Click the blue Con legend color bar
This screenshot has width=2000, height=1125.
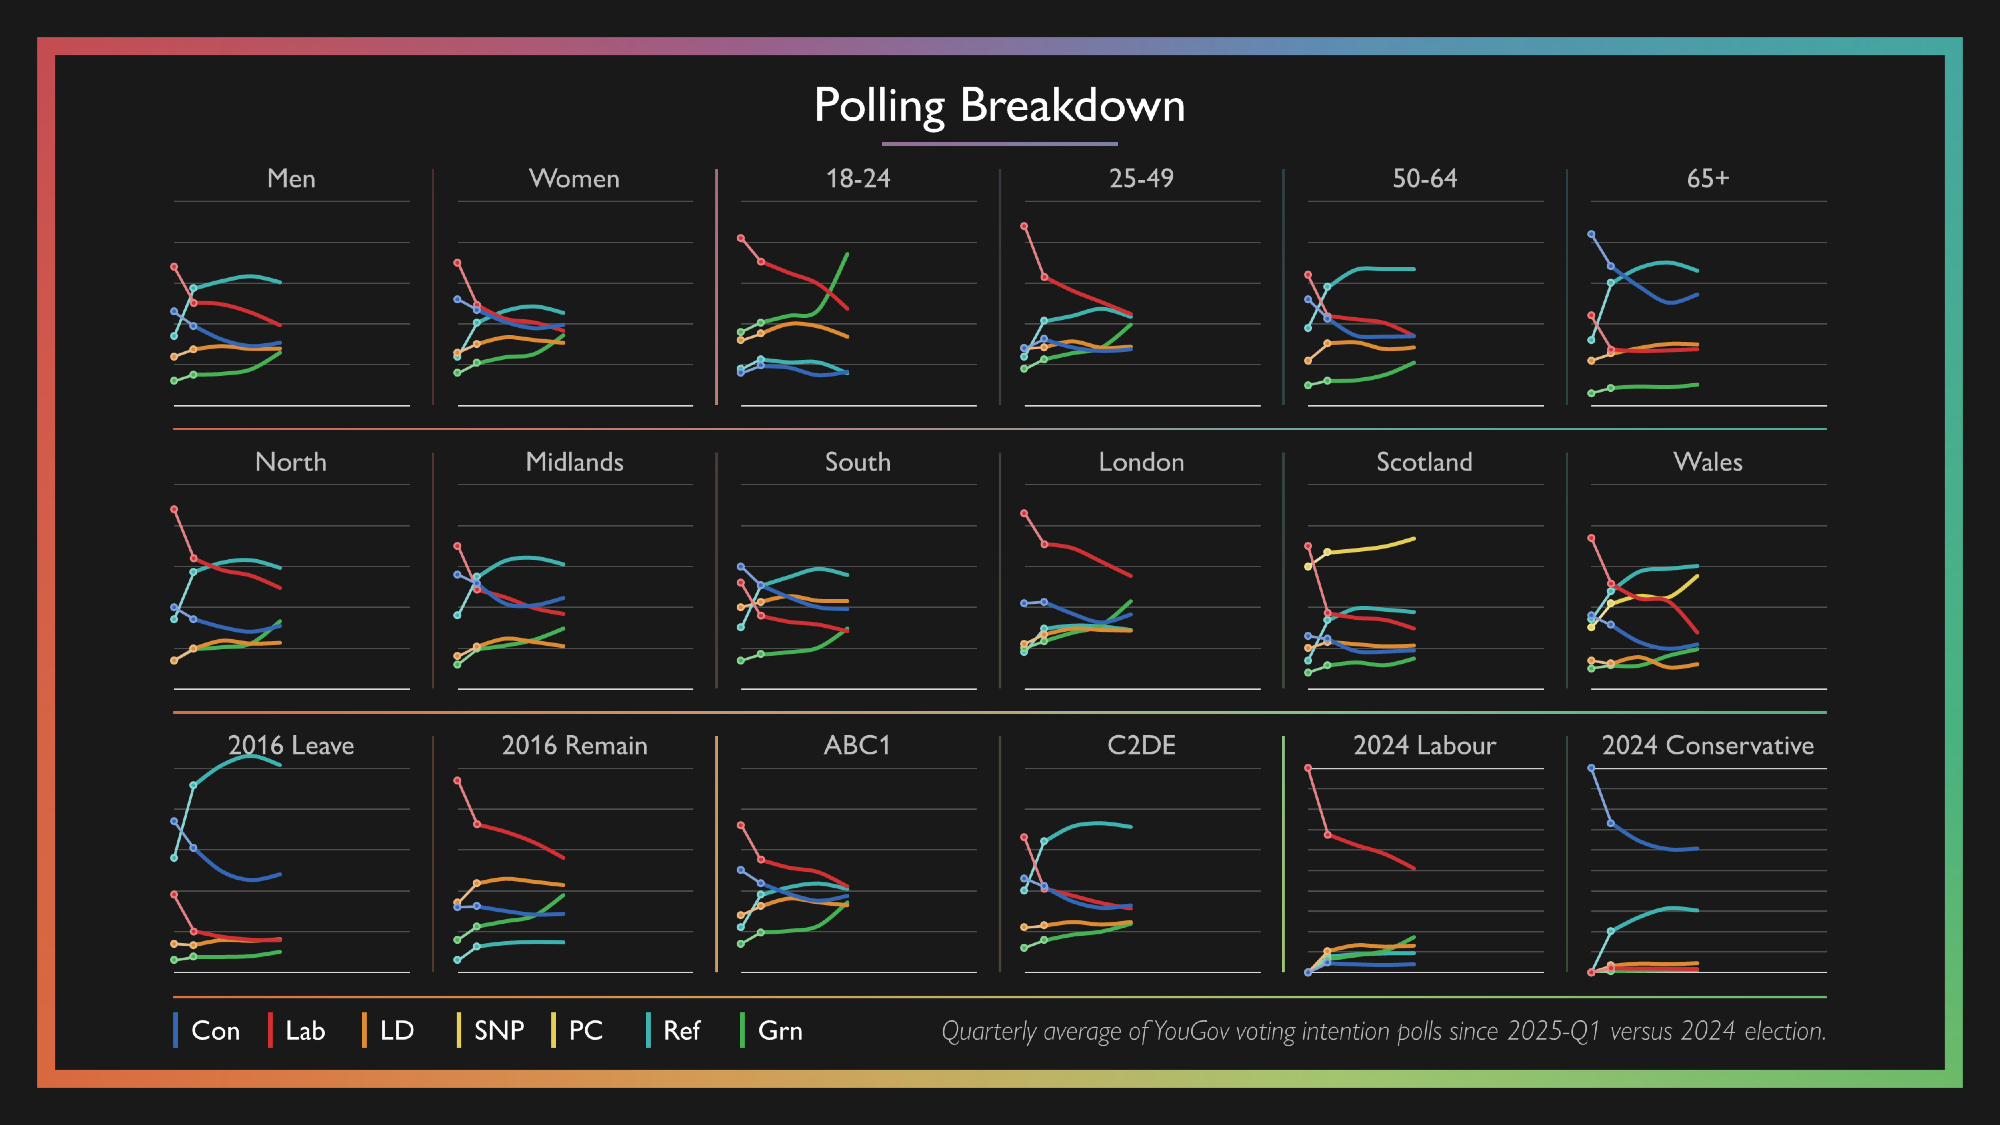coord(176,1030)
